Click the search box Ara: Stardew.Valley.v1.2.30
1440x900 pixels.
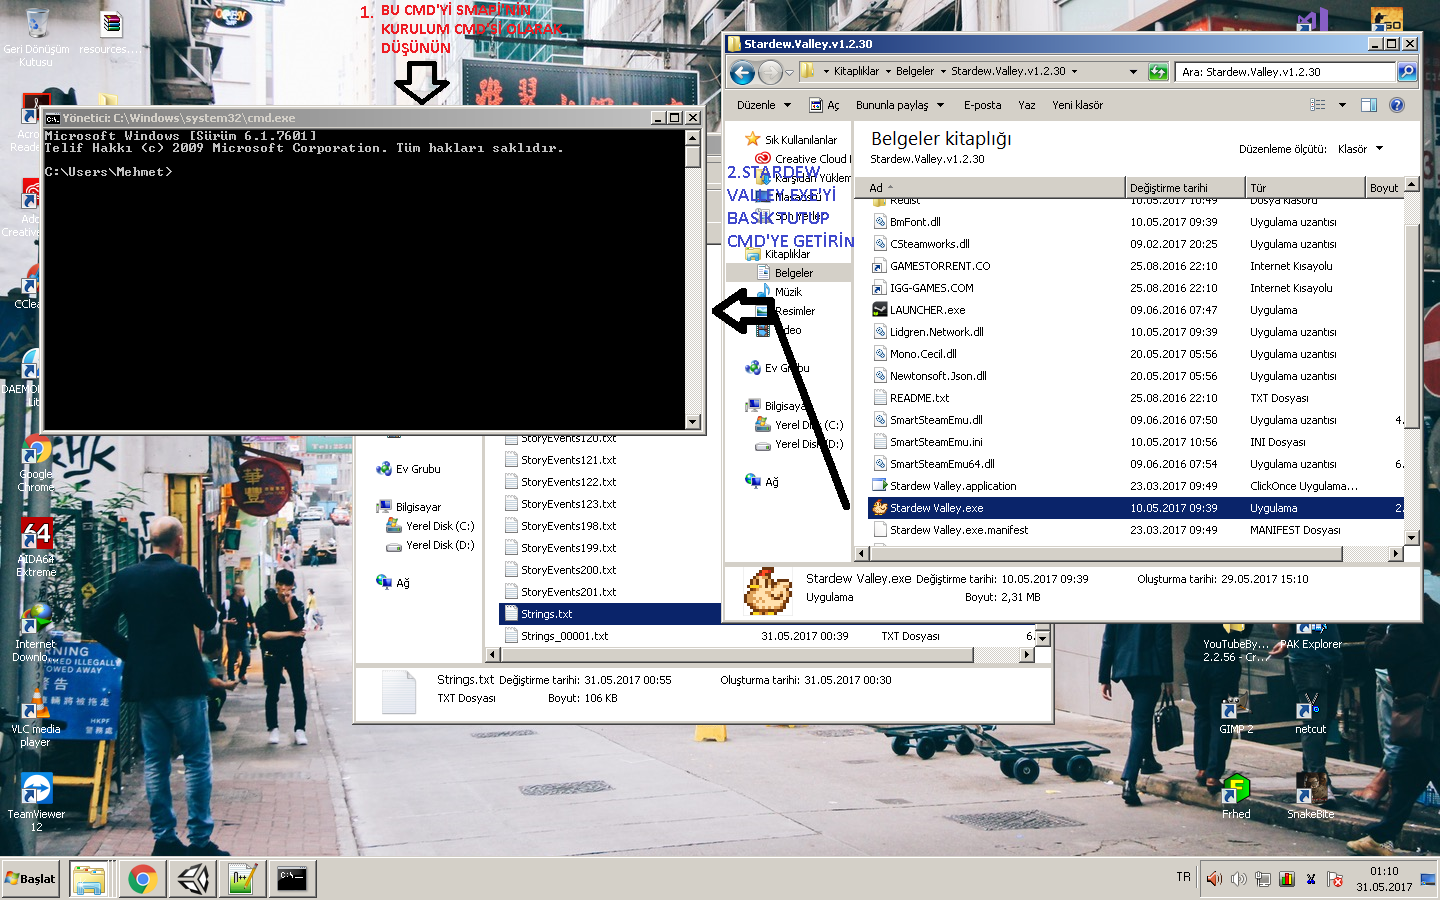[x=1285, y=72]
